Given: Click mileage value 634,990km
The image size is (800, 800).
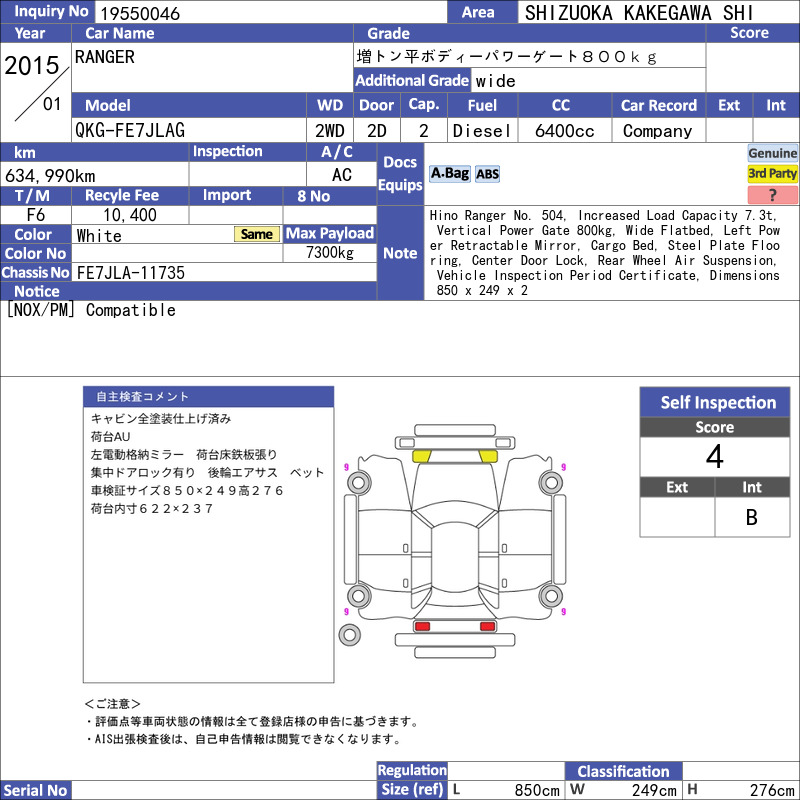Looking at the screenshot, I should (x=50, y=176).
